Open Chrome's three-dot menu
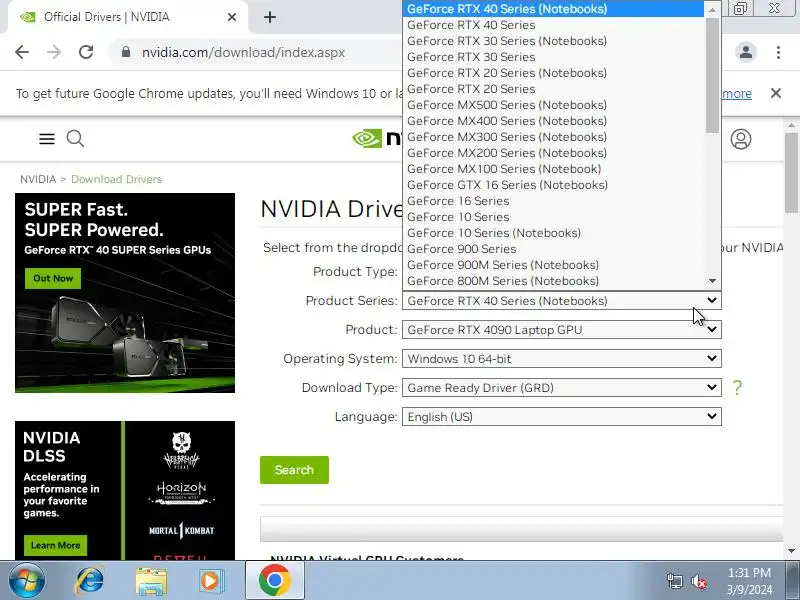This screenshot has width=800, height=600. point(778,52)
